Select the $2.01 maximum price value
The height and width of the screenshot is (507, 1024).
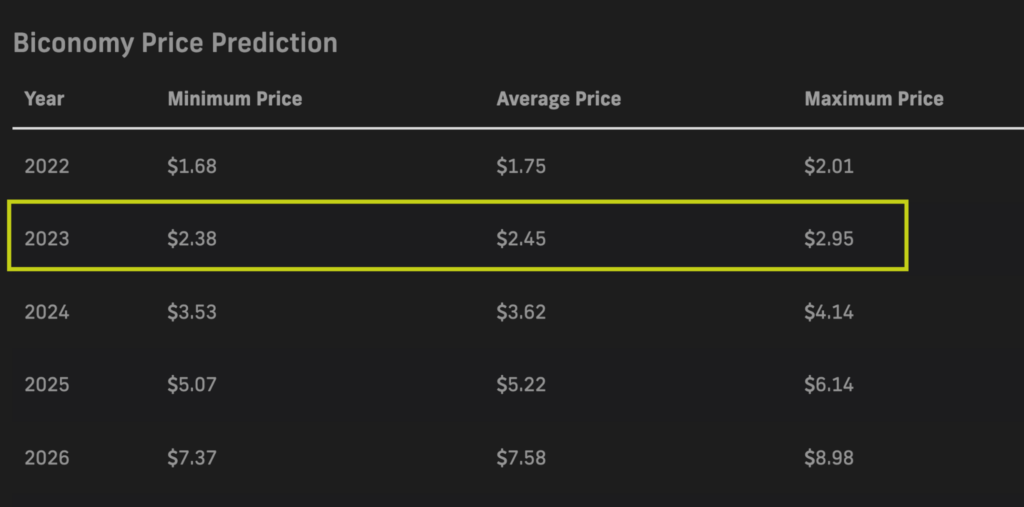(829, 166)
